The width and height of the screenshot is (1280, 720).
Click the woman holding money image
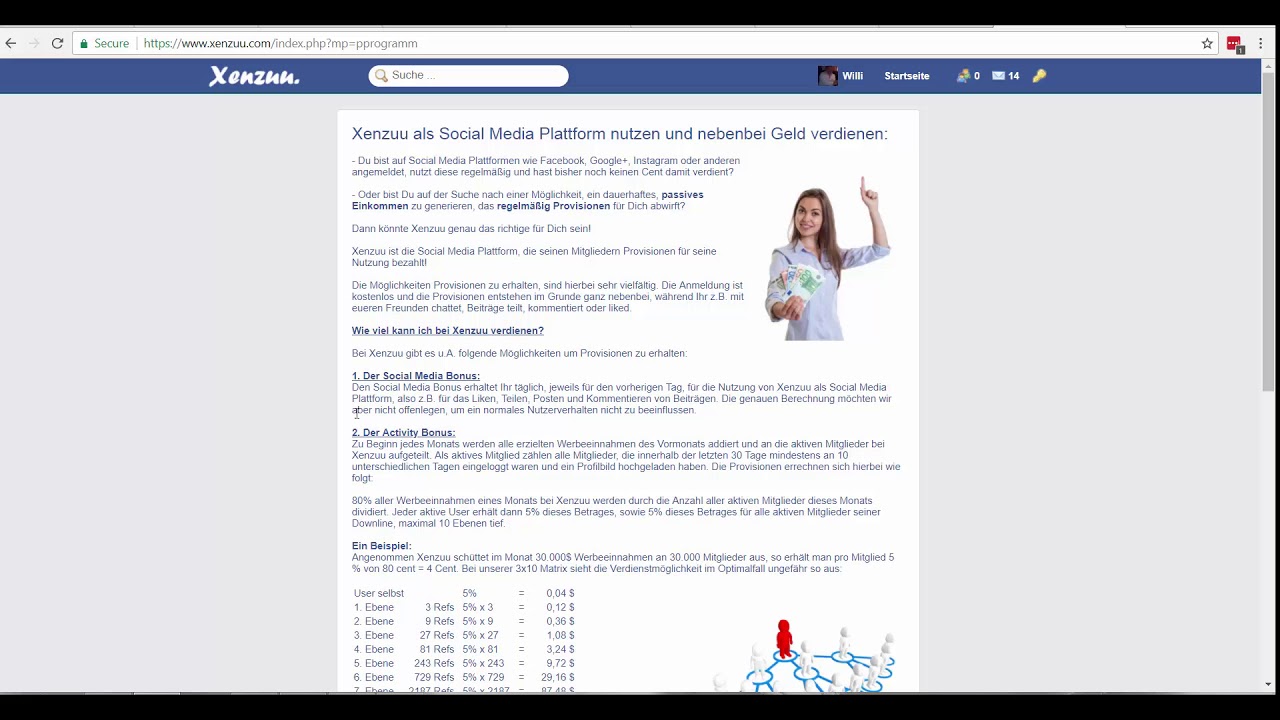pos(827,259)
